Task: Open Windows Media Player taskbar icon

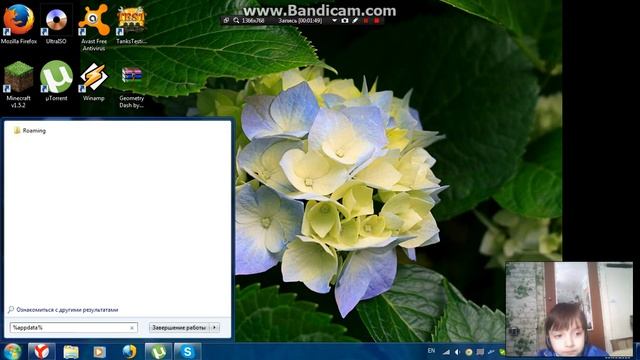Action: (100, 351)
